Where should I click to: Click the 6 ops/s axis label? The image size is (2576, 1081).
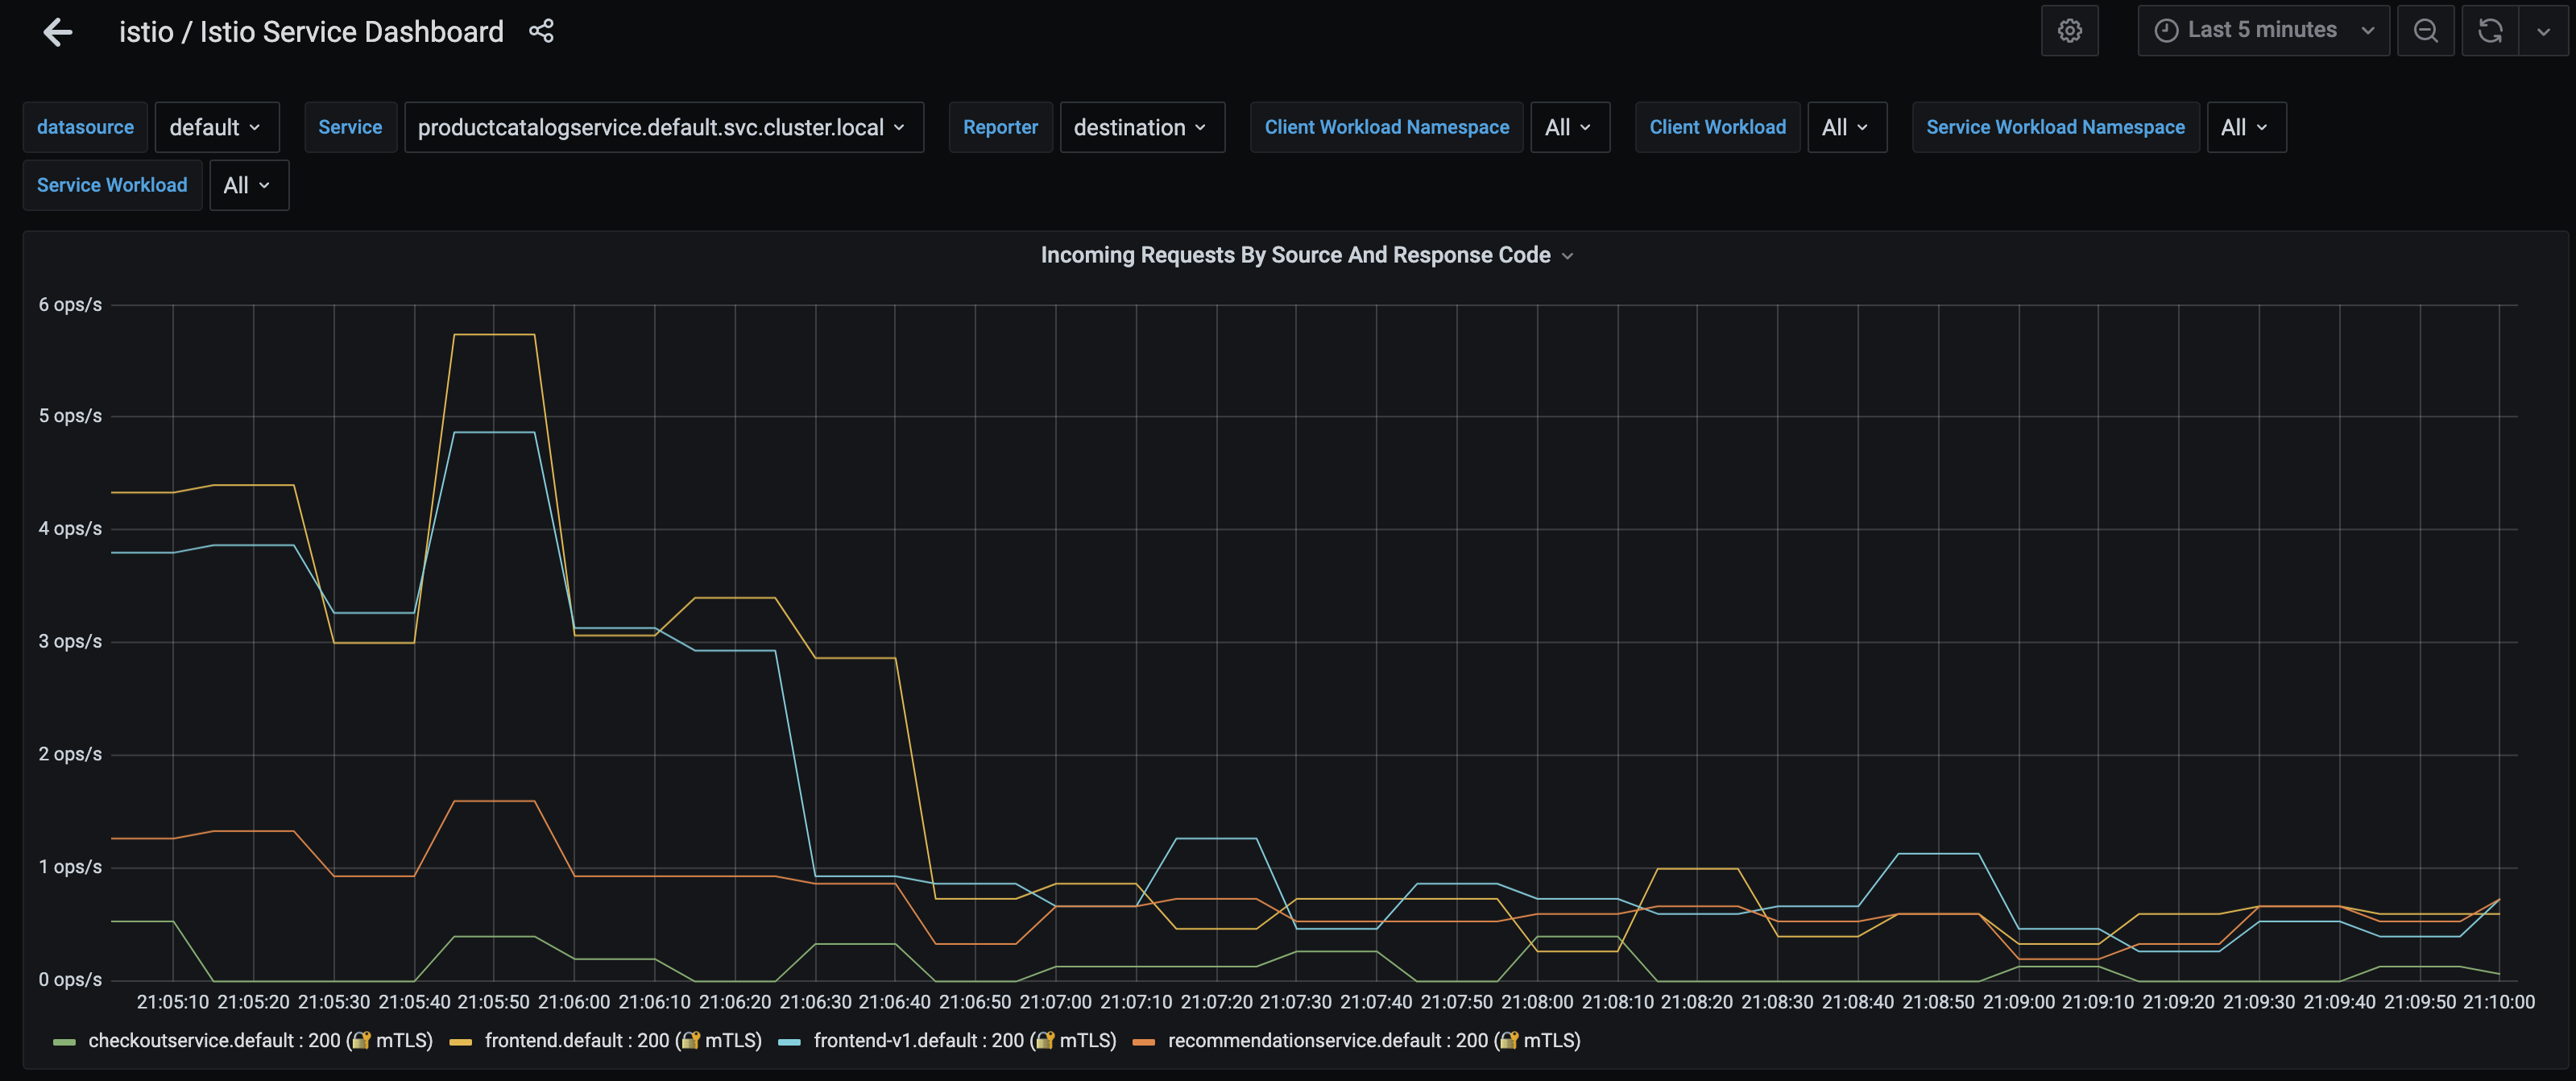[70, 305]
